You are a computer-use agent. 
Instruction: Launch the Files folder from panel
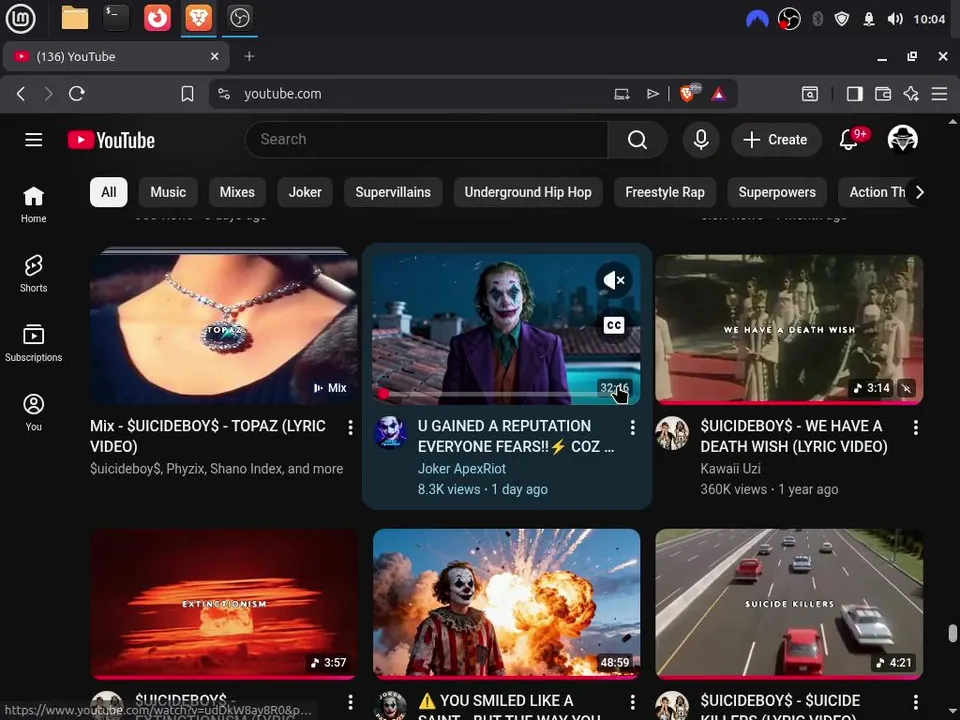tap(75, 18)
